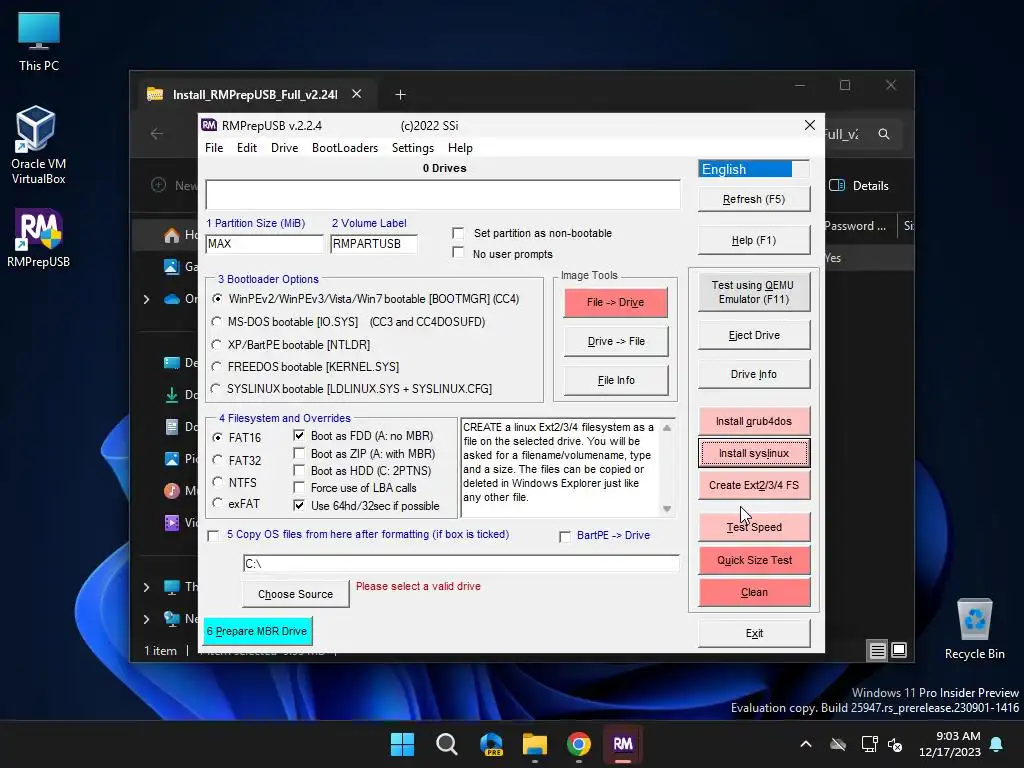Click the Home icon in Explorer sidebar
The image size is (1024, 768).
(172, 234)
